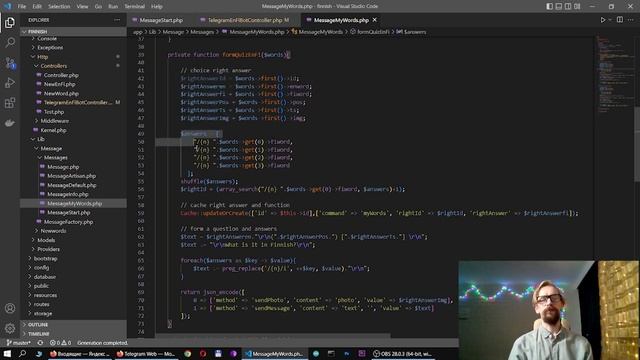Click formQuizEnFi in the breadcrumb
The width and height of the screenshot is (640, 360).
pyautogui.click(x=373, y=32)
